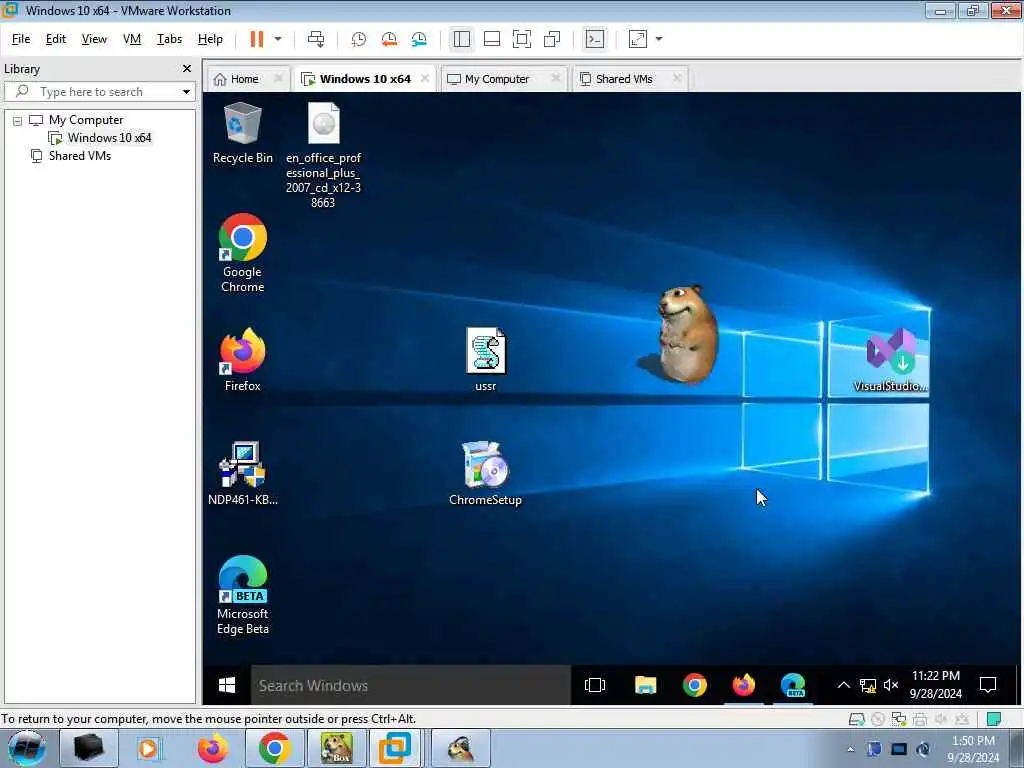Image resolution: width=1024 pixels, height=768 pixels.
Task: Open Snapshot Manager wrench clock icon
Action: (x=419, y=39)
